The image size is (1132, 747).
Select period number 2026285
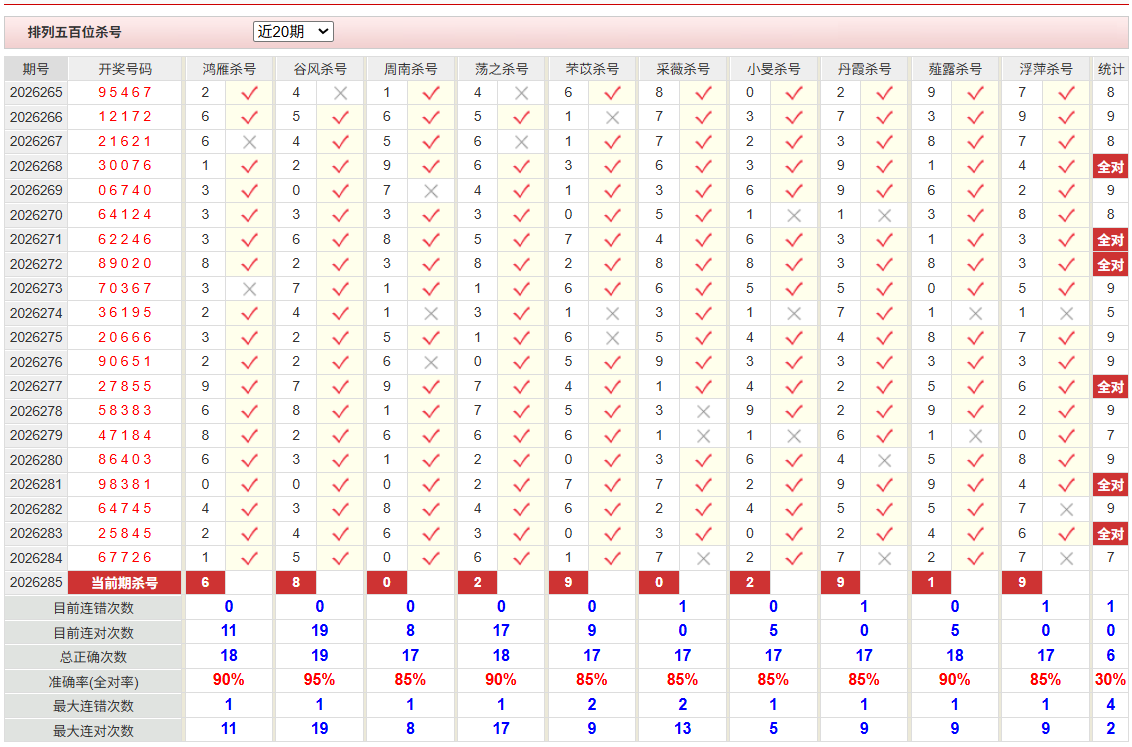point(36,582)
